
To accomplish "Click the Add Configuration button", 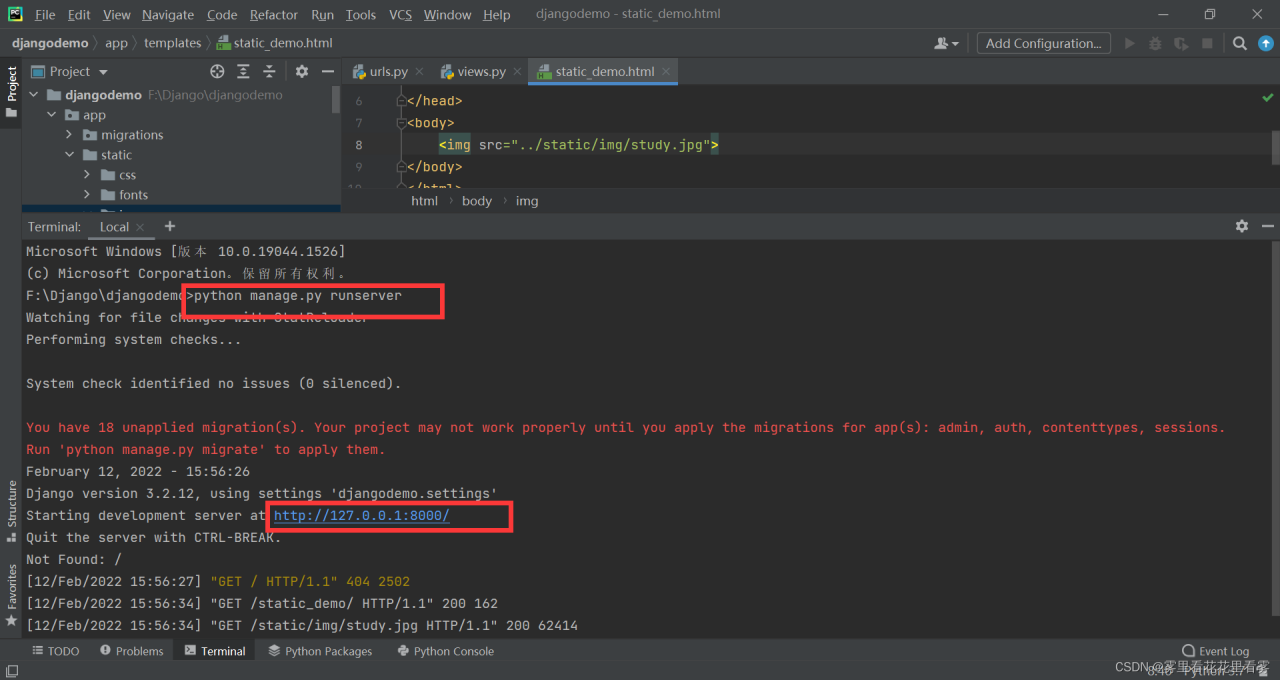I will click(1043, 43).
